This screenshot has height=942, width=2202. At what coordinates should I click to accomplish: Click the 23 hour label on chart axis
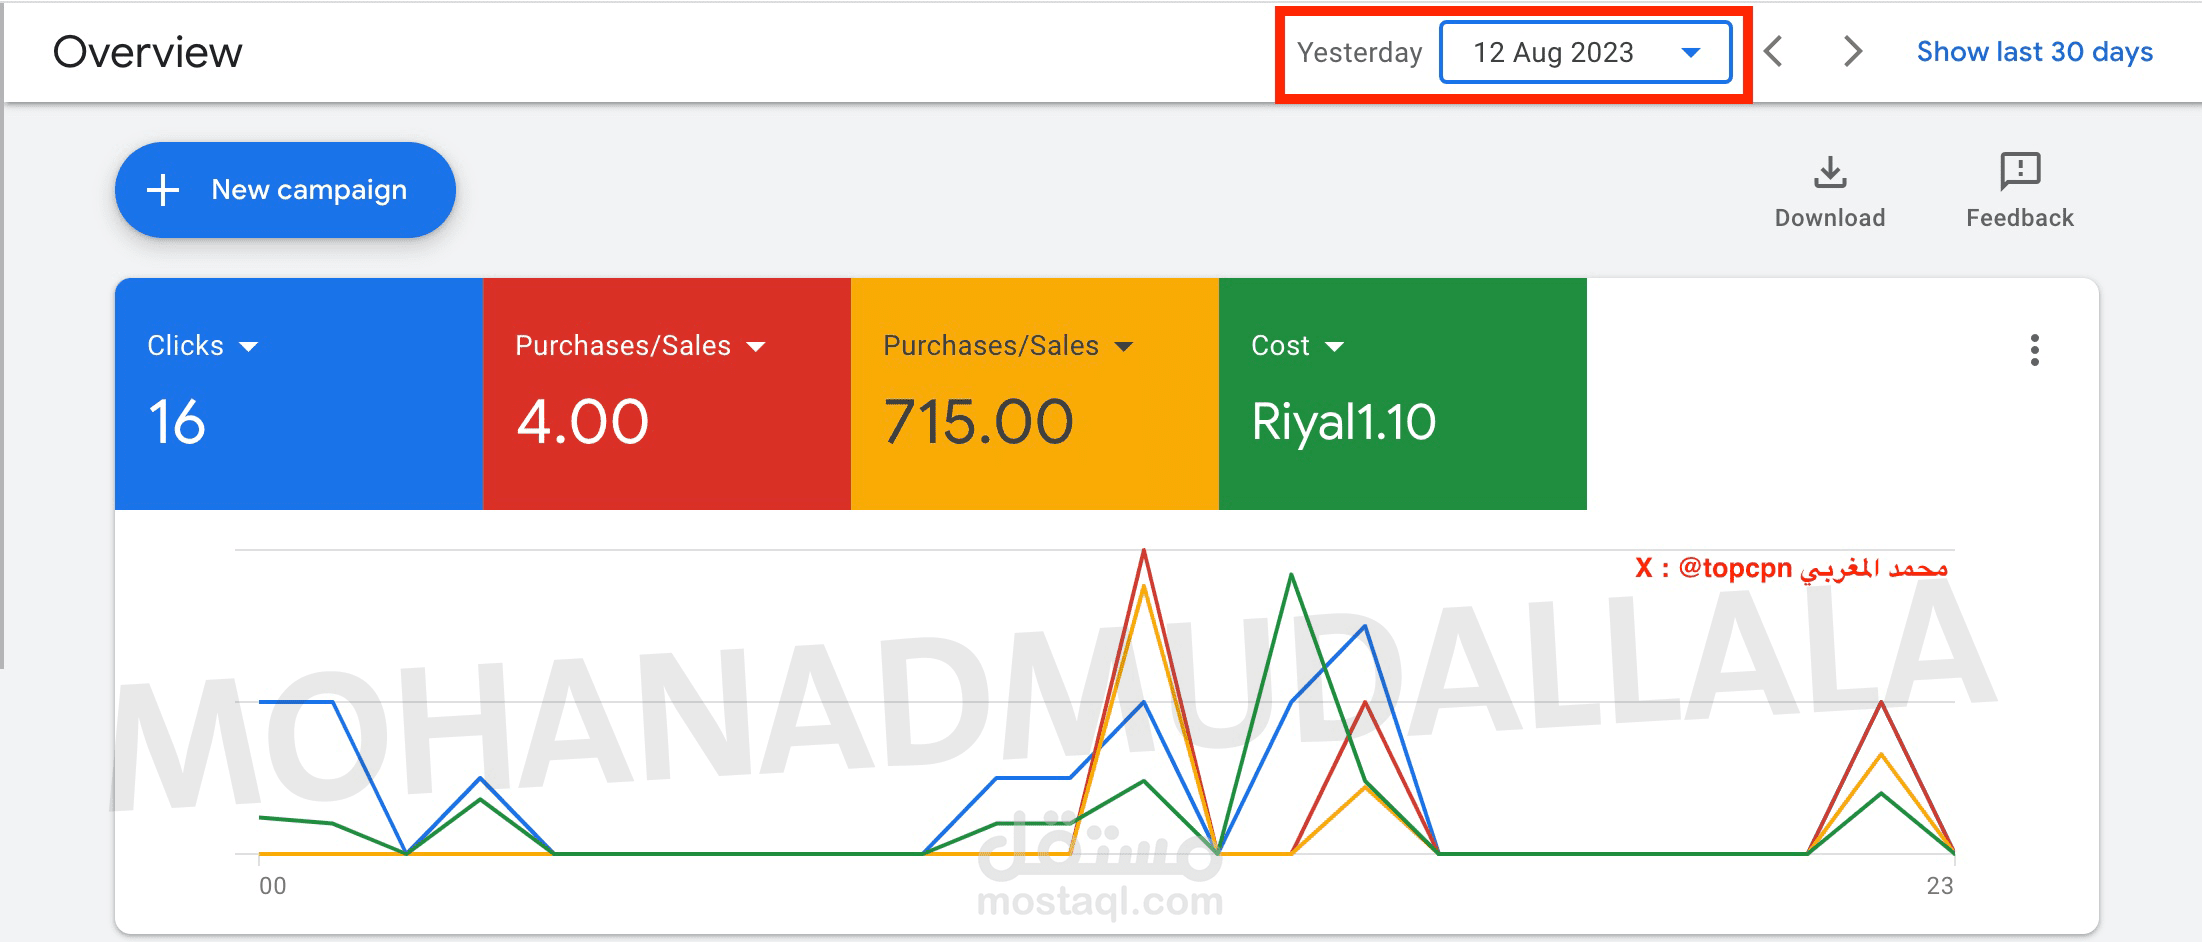point(1939,886)
